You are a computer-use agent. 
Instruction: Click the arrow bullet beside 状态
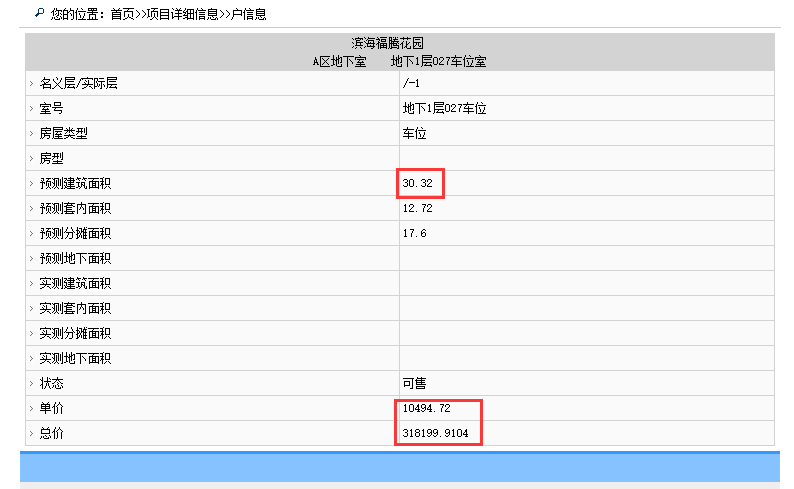(31, 383)
